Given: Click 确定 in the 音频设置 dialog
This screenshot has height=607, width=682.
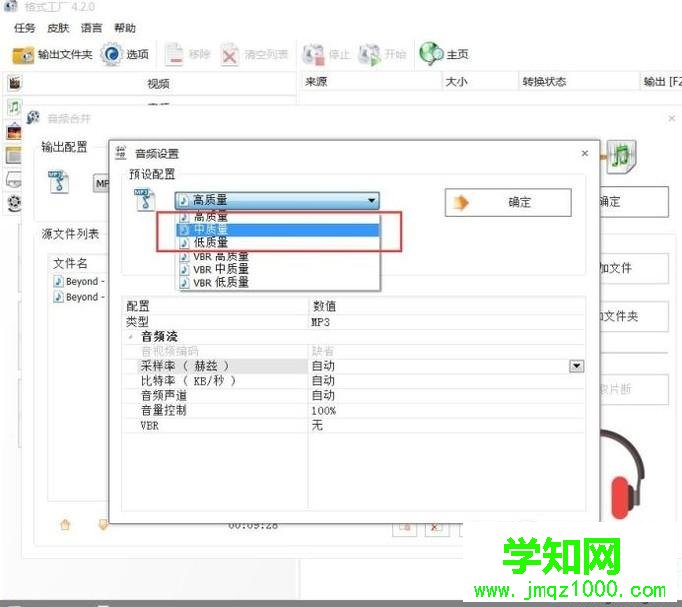Looking at the screenshot, I should [508, 202].
